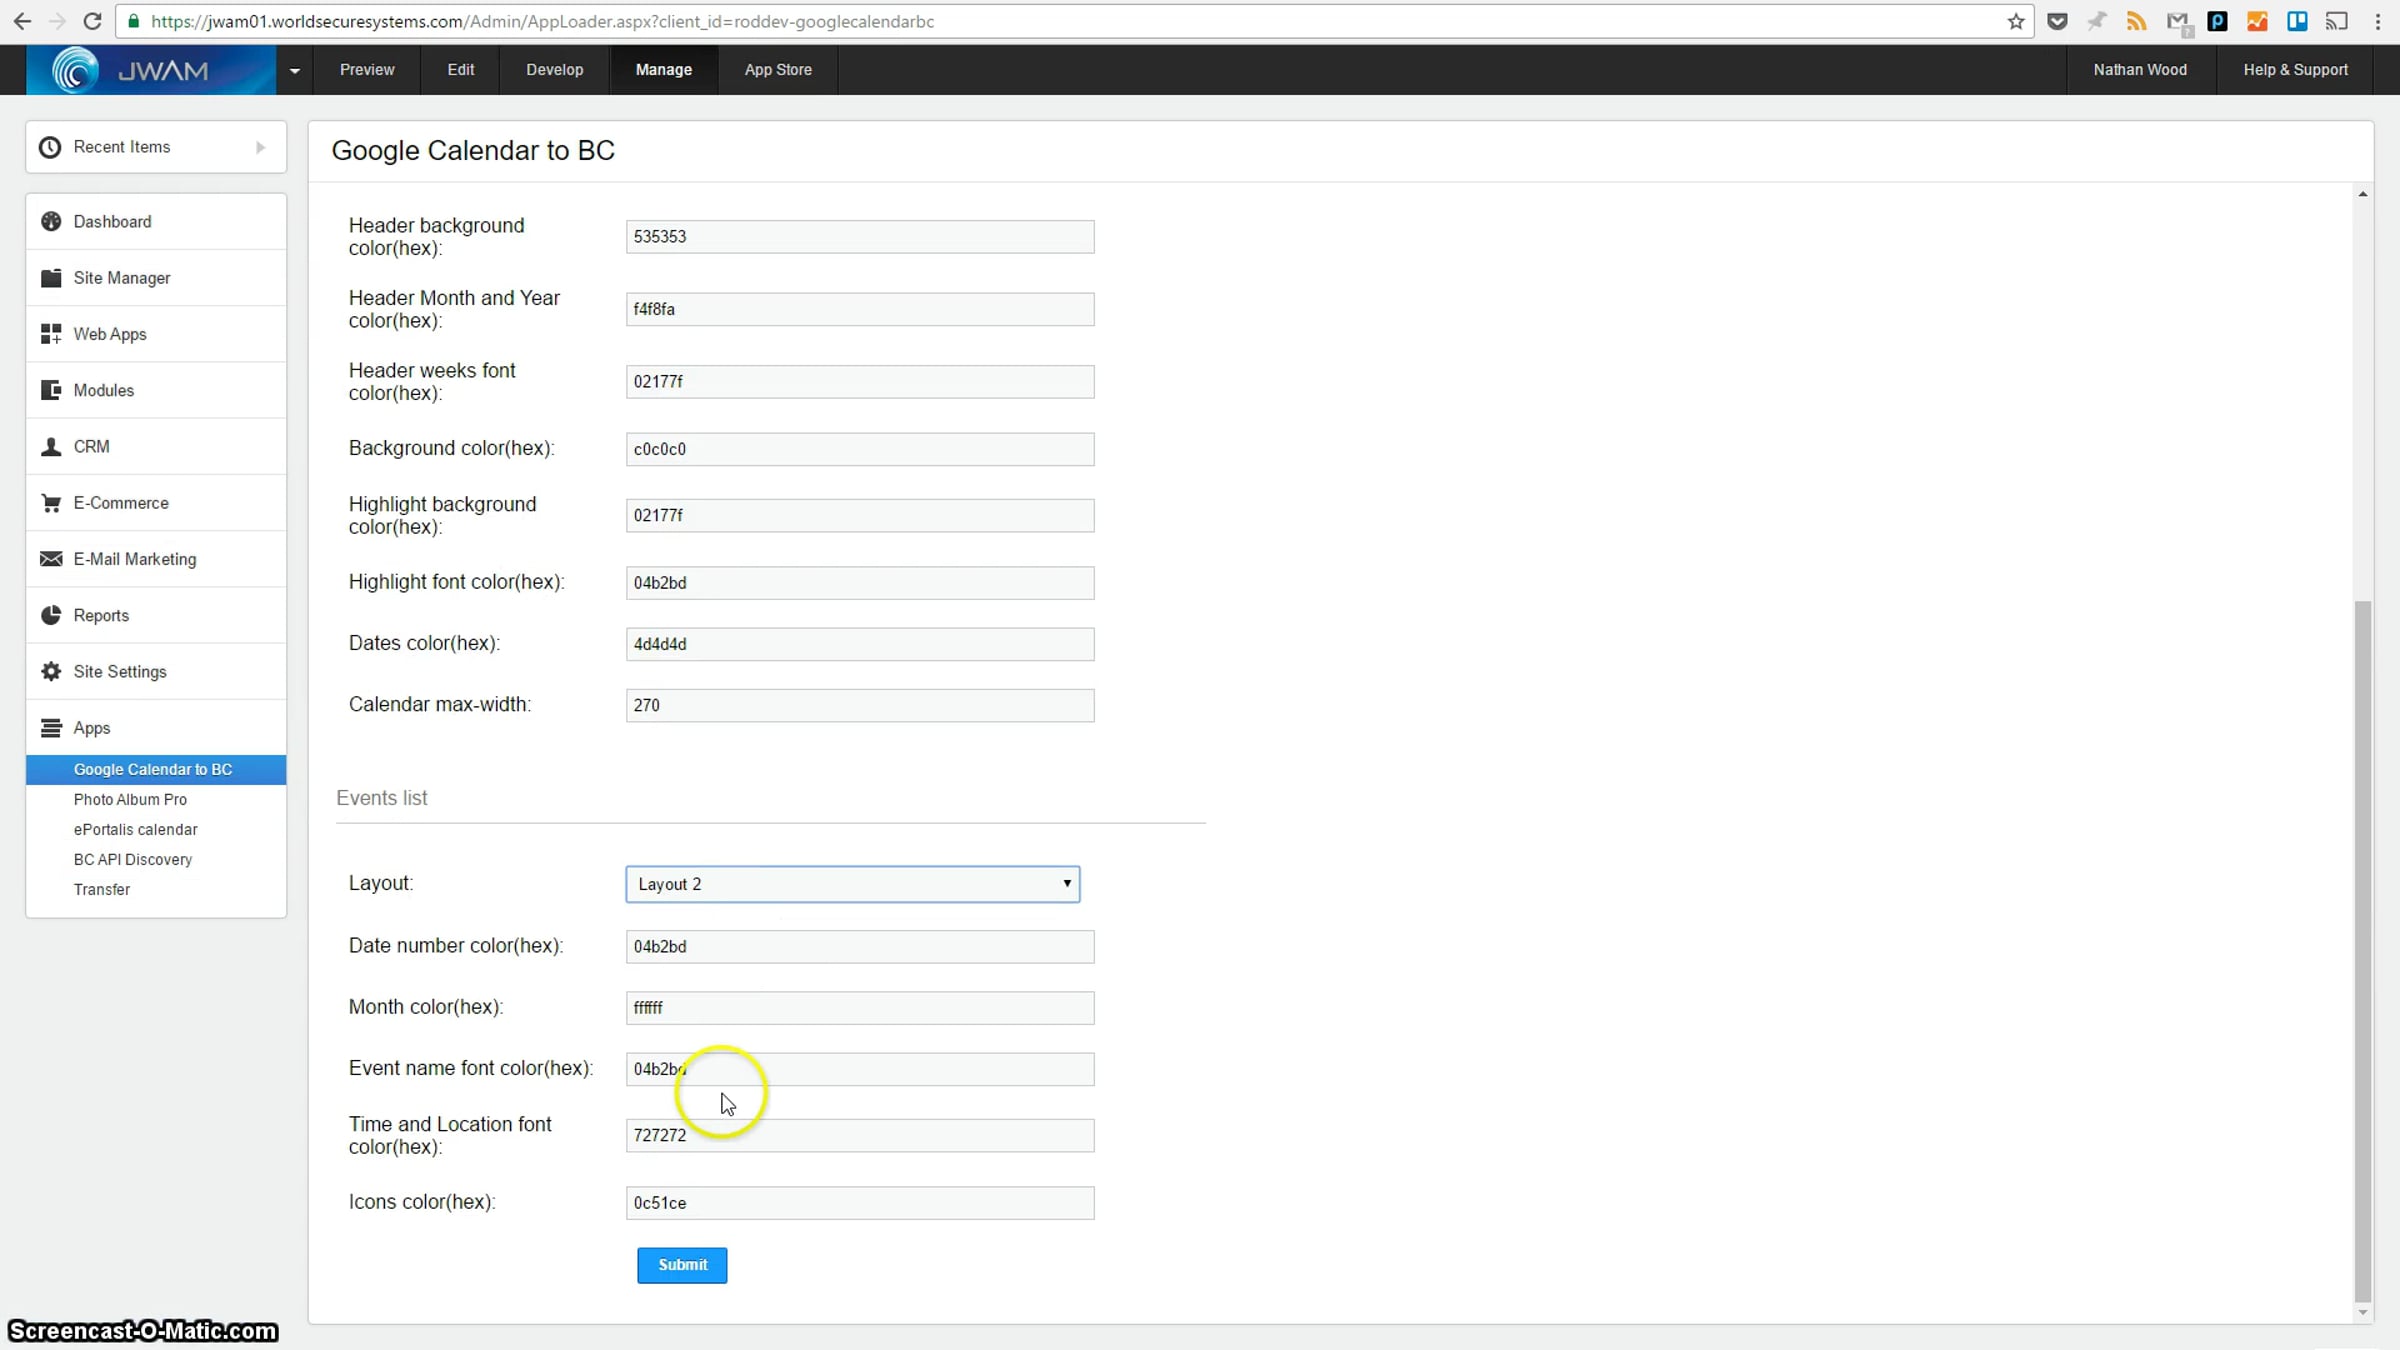Select the CRM person icon

tap(51, 447)
